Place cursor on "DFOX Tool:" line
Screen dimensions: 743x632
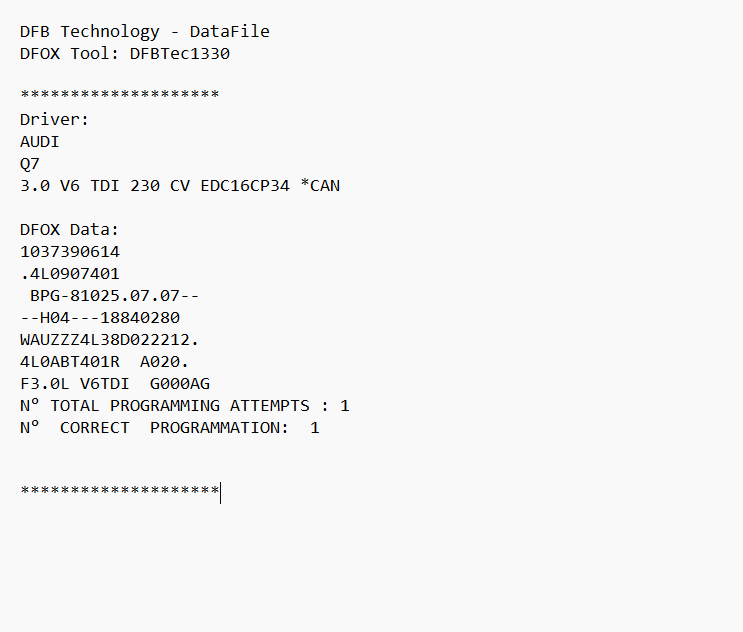[x=68, y=54]
